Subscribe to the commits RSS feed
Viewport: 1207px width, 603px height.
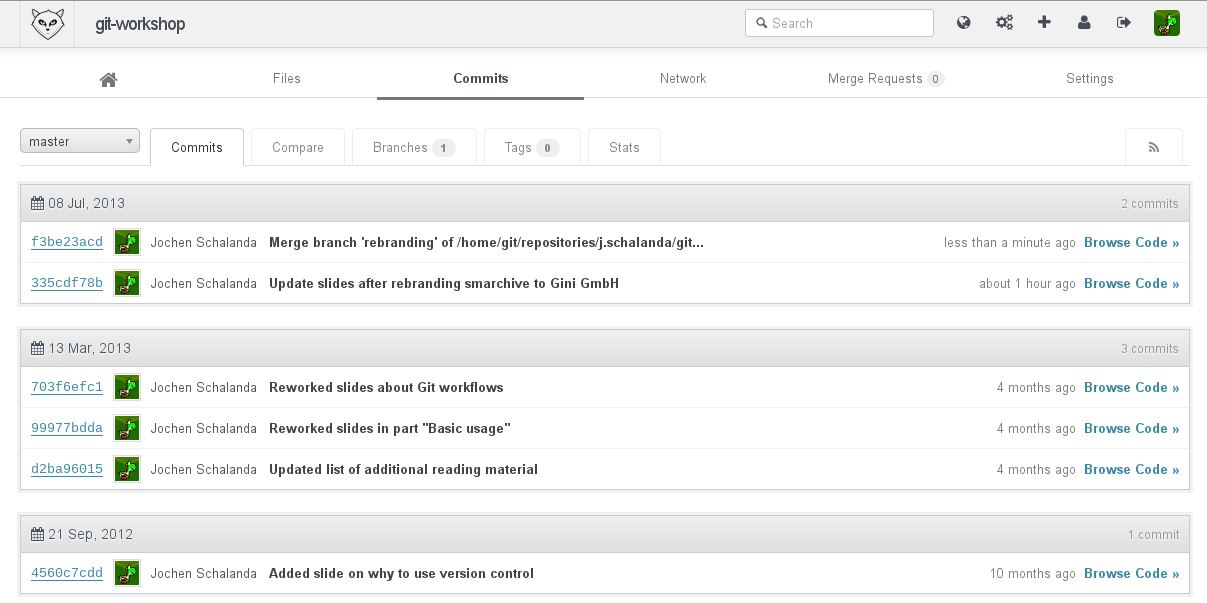1153,146
